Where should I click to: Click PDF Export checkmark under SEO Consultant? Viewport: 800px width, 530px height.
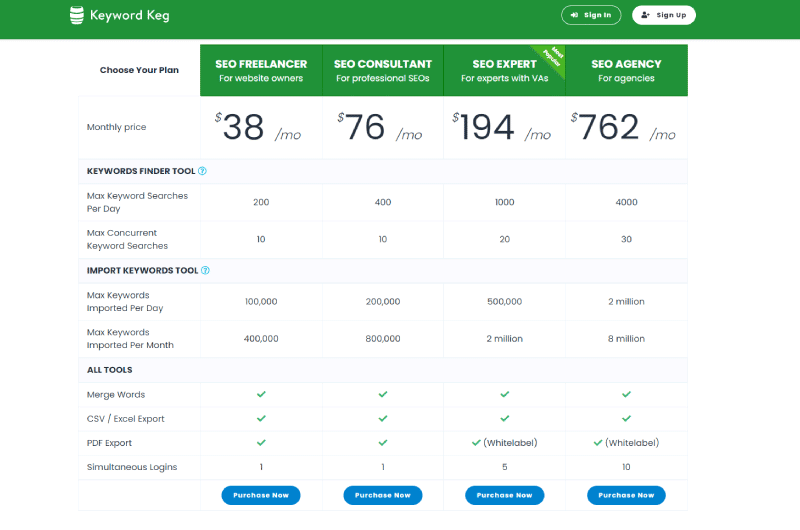(x=383, y=443)
